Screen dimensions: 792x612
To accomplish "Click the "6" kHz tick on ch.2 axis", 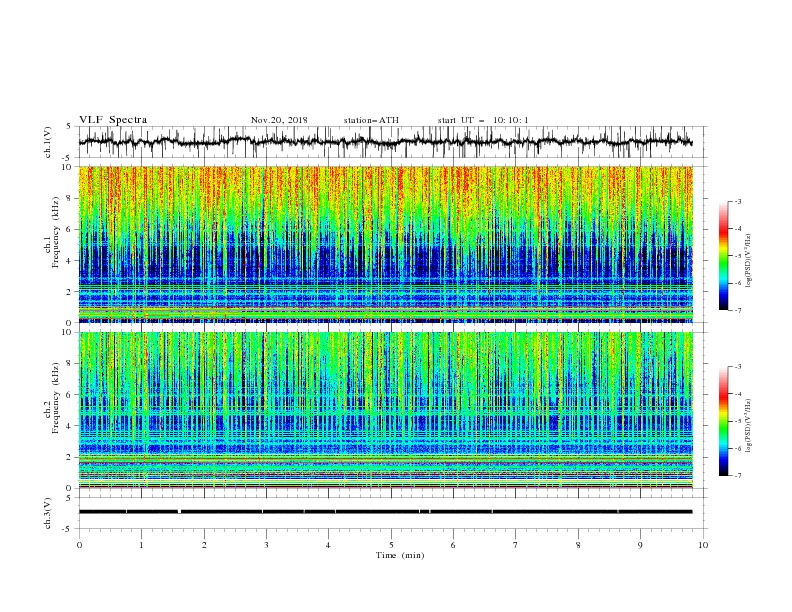I will click(70, 395).
